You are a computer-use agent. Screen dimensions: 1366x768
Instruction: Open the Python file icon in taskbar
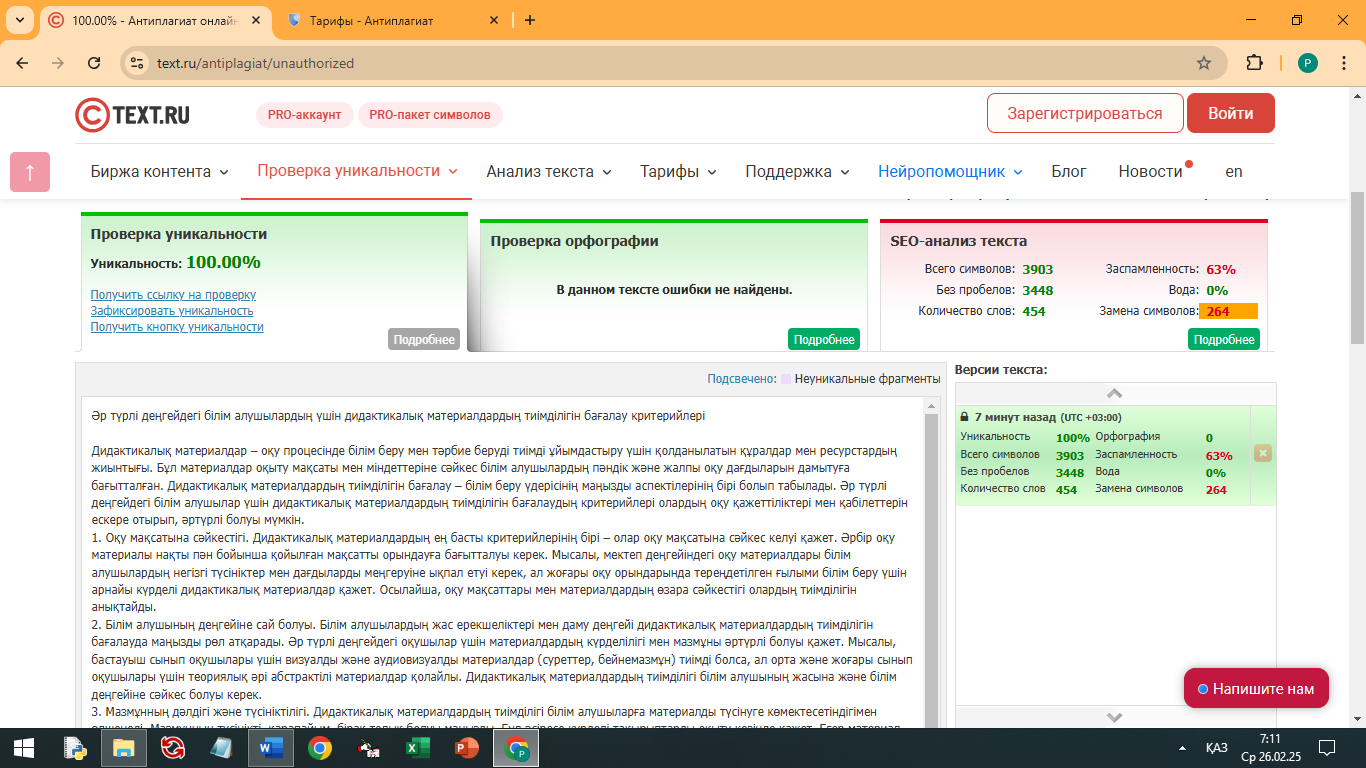(75, 747)
